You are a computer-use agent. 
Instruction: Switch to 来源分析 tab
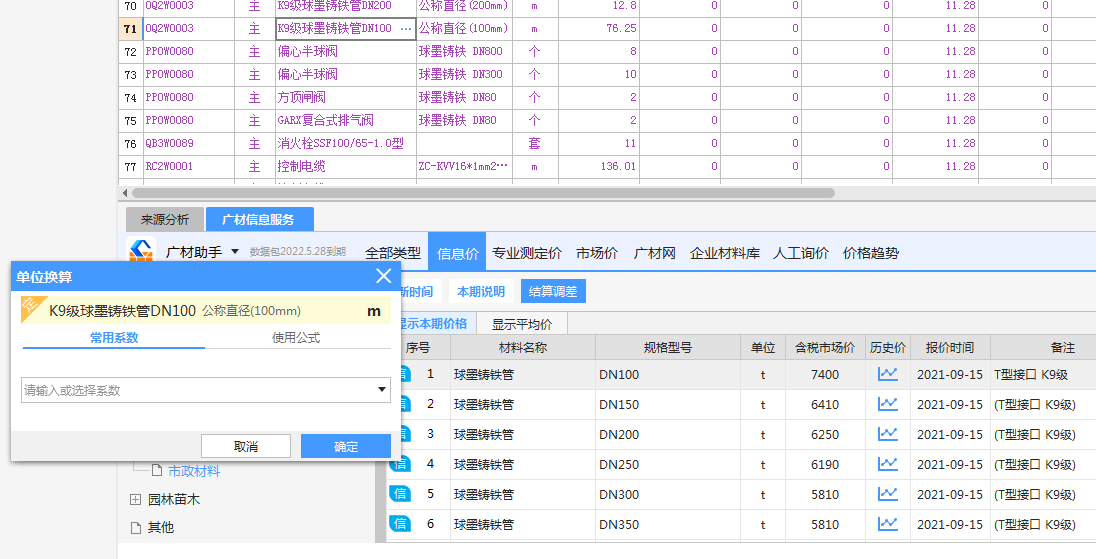(165, 219)
